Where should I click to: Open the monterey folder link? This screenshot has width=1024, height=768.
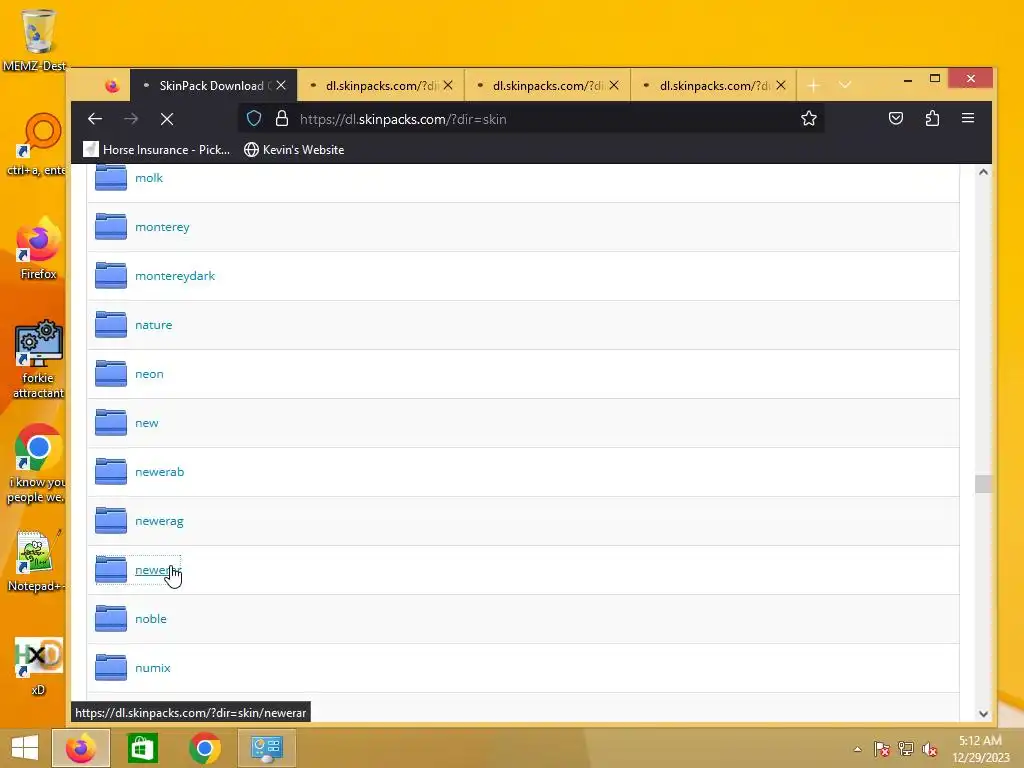[162, 227]
